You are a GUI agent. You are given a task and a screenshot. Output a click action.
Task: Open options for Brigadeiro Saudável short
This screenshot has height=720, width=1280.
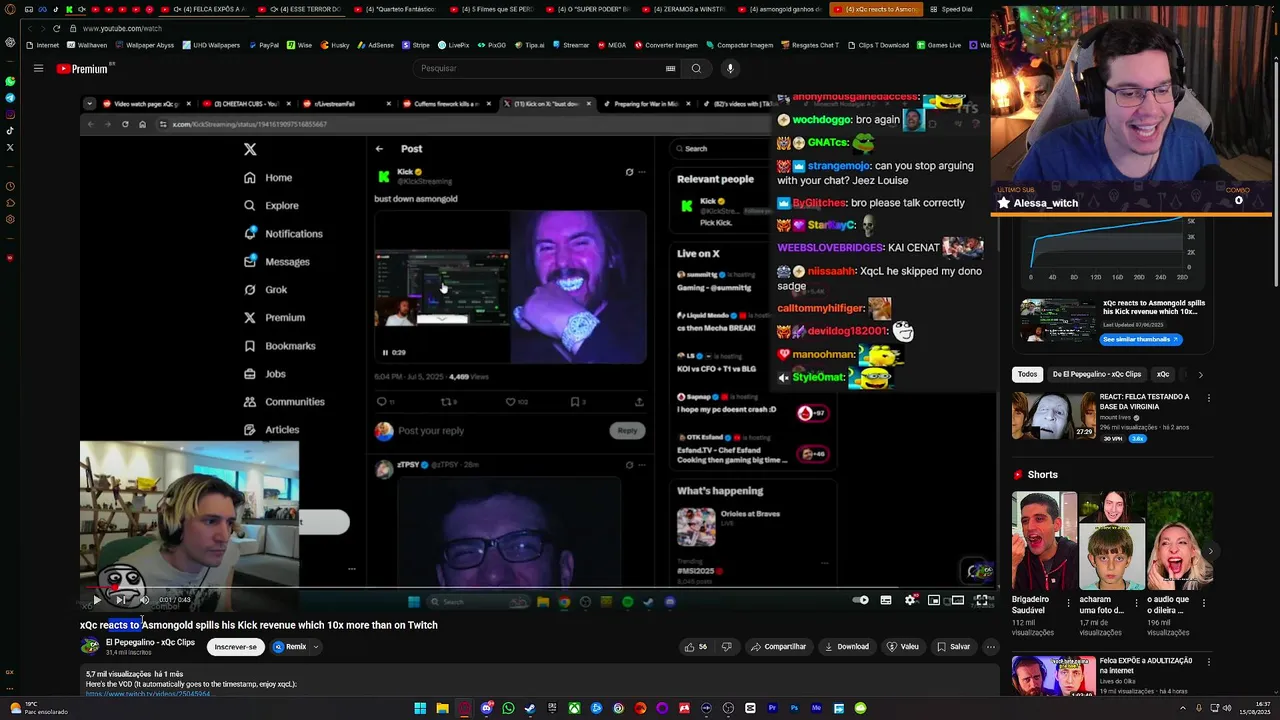1068,603
